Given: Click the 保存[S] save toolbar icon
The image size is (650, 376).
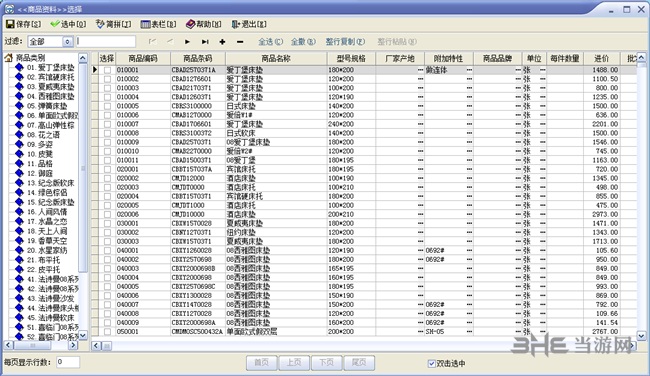Looking at the screenshot, I should click(10, 24).
